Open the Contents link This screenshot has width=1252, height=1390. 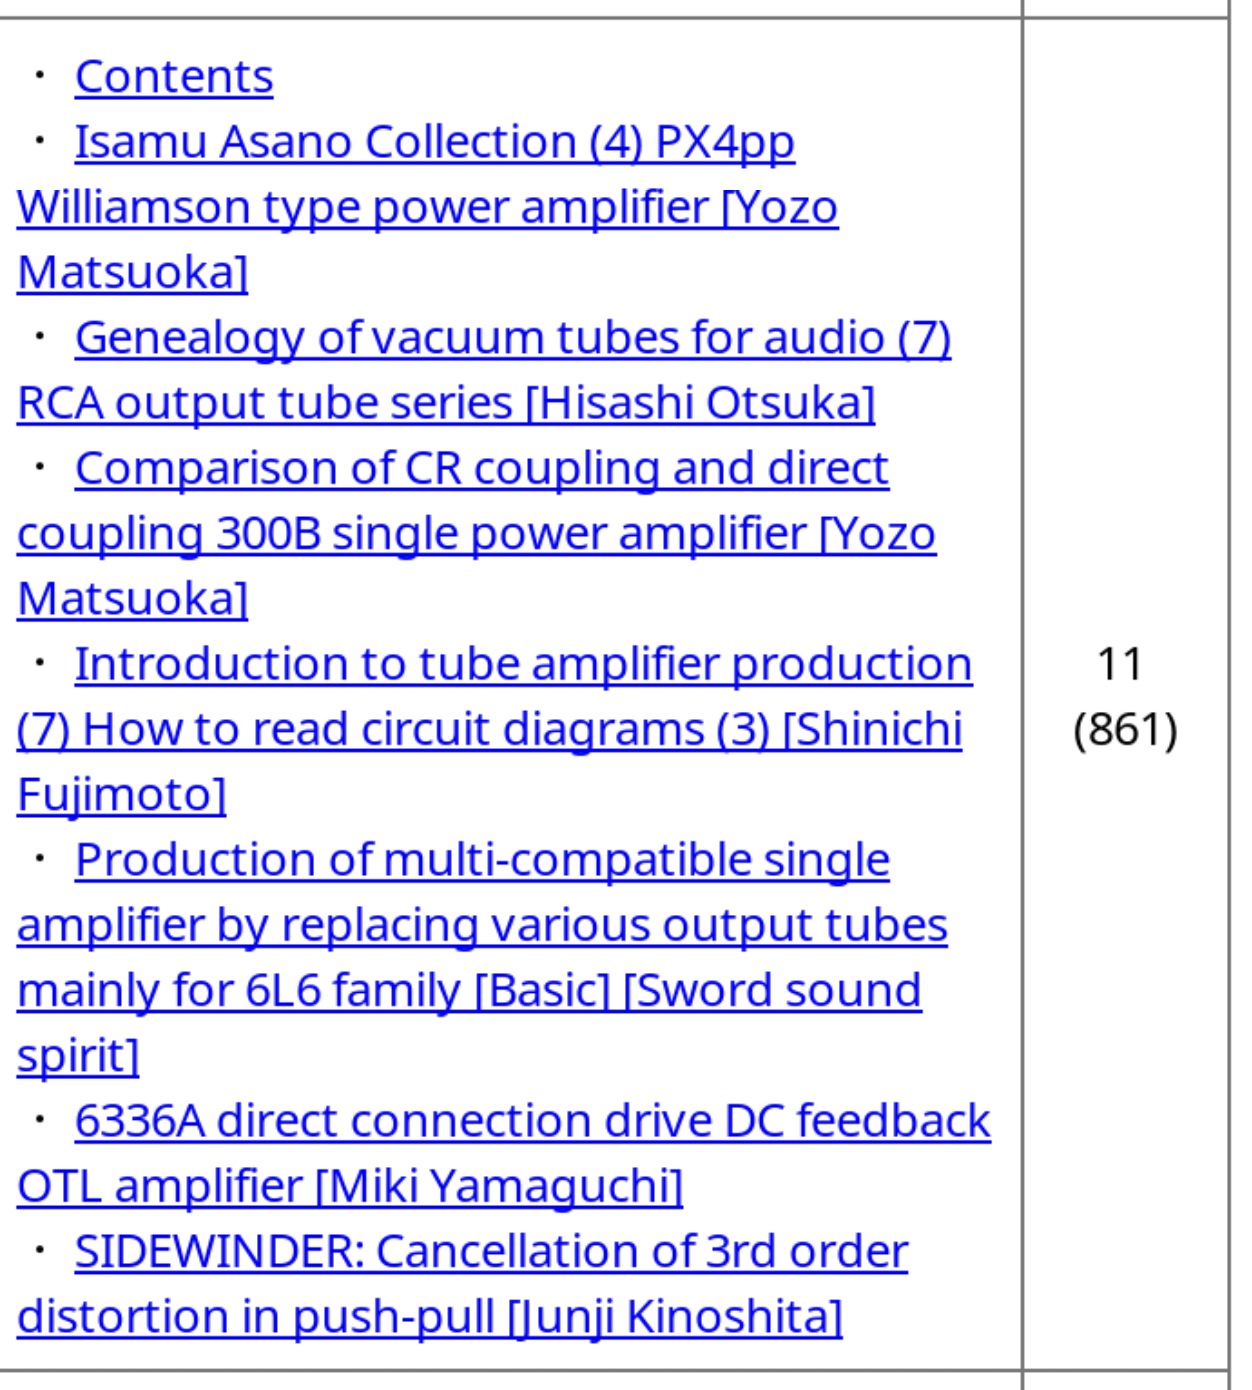pos(174,77)
